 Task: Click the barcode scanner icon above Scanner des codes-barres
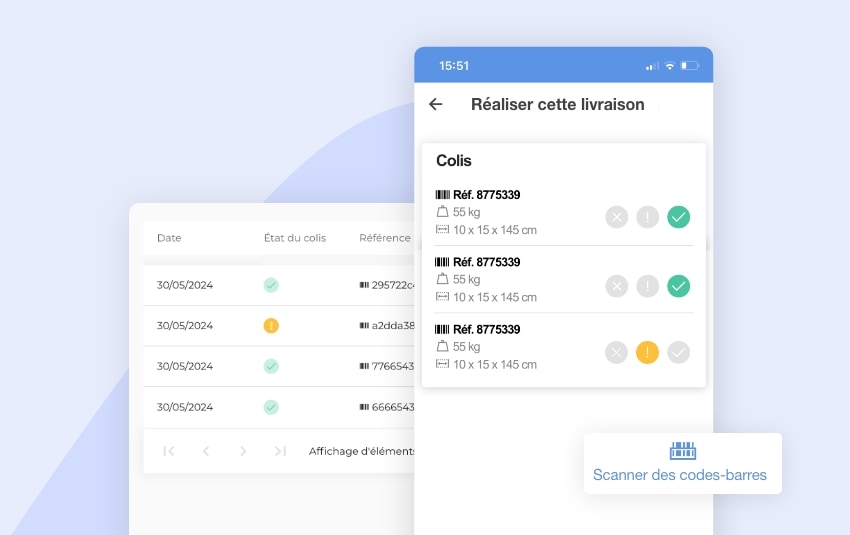tap(682, 451)
